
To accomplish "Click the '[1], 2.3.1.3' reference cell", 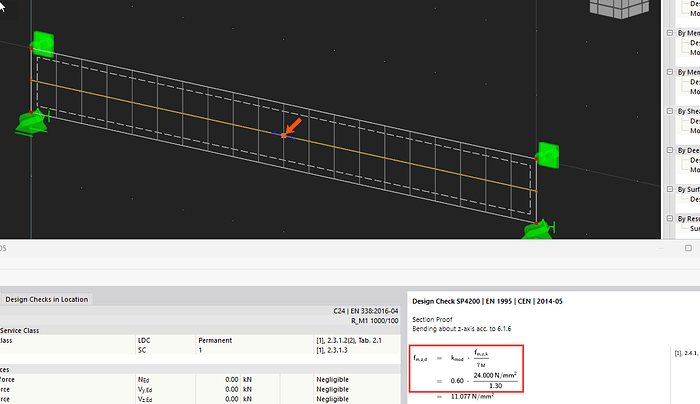I will [x=332, y=350].
